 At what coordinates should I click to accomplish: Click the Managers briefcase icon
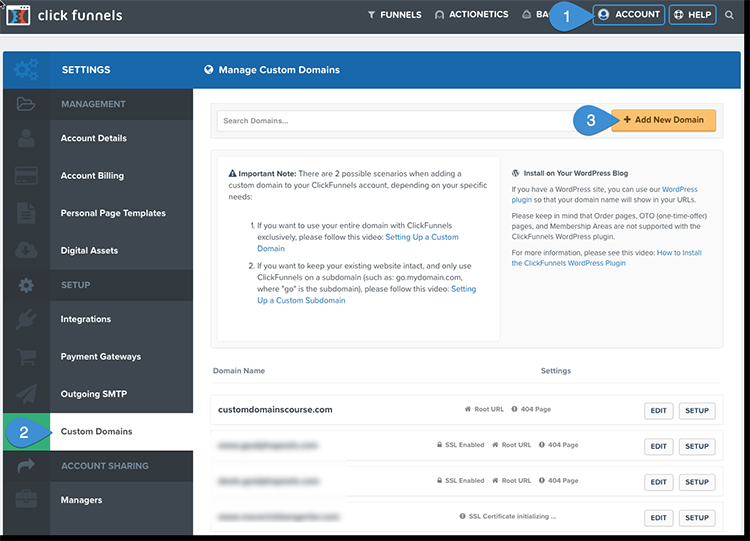click(x=26, y=499)
